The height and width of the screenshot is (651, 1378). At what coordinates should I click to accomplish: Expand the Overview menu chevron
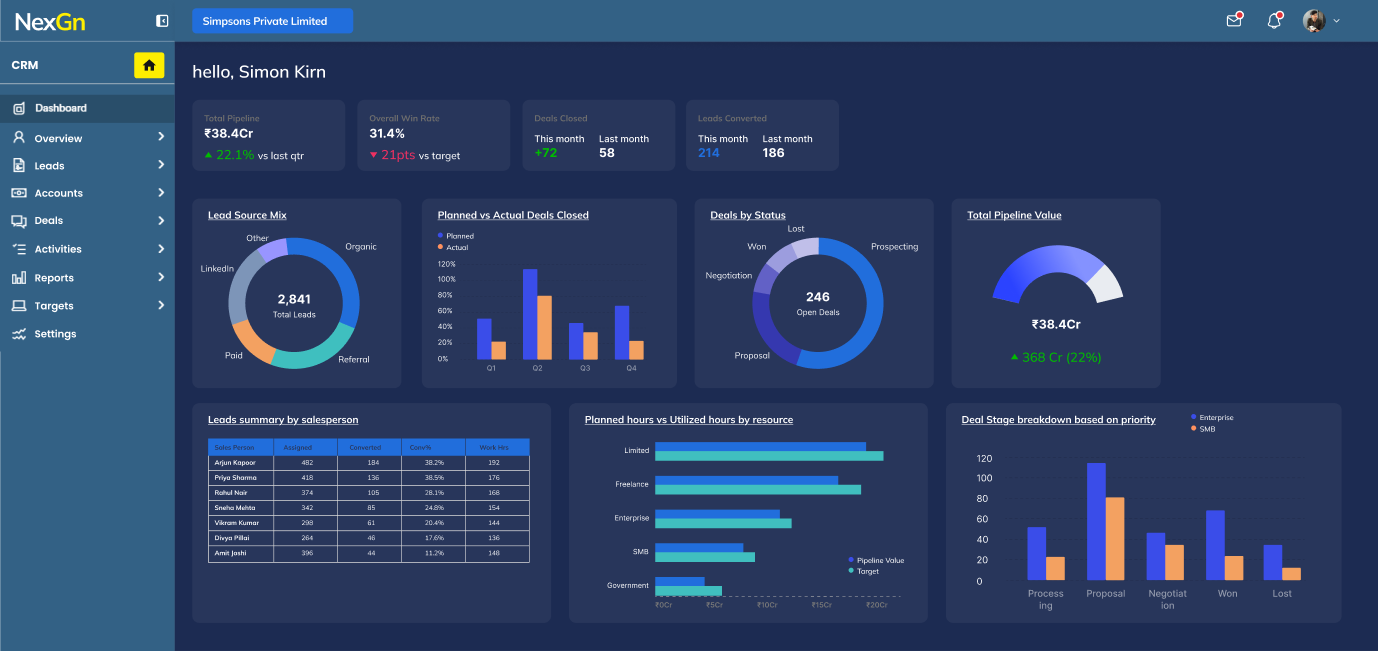pos(161,138)
